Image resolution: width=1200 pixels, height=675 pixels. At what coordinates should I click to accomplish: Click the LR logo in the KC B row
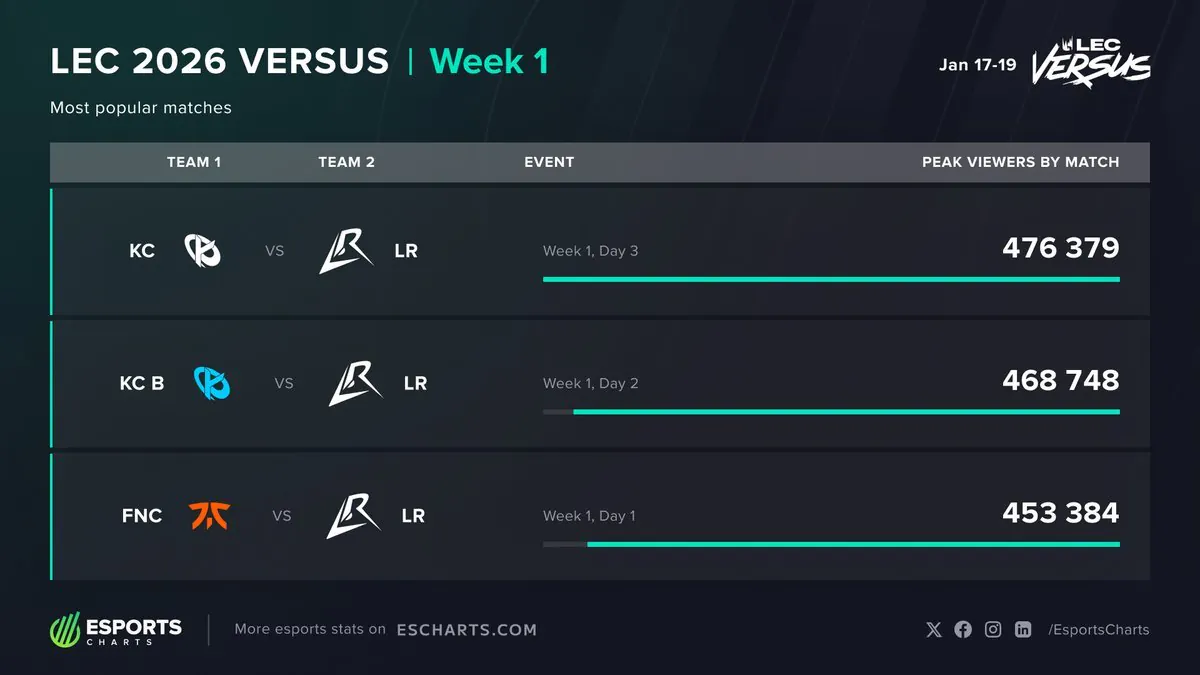356,383
